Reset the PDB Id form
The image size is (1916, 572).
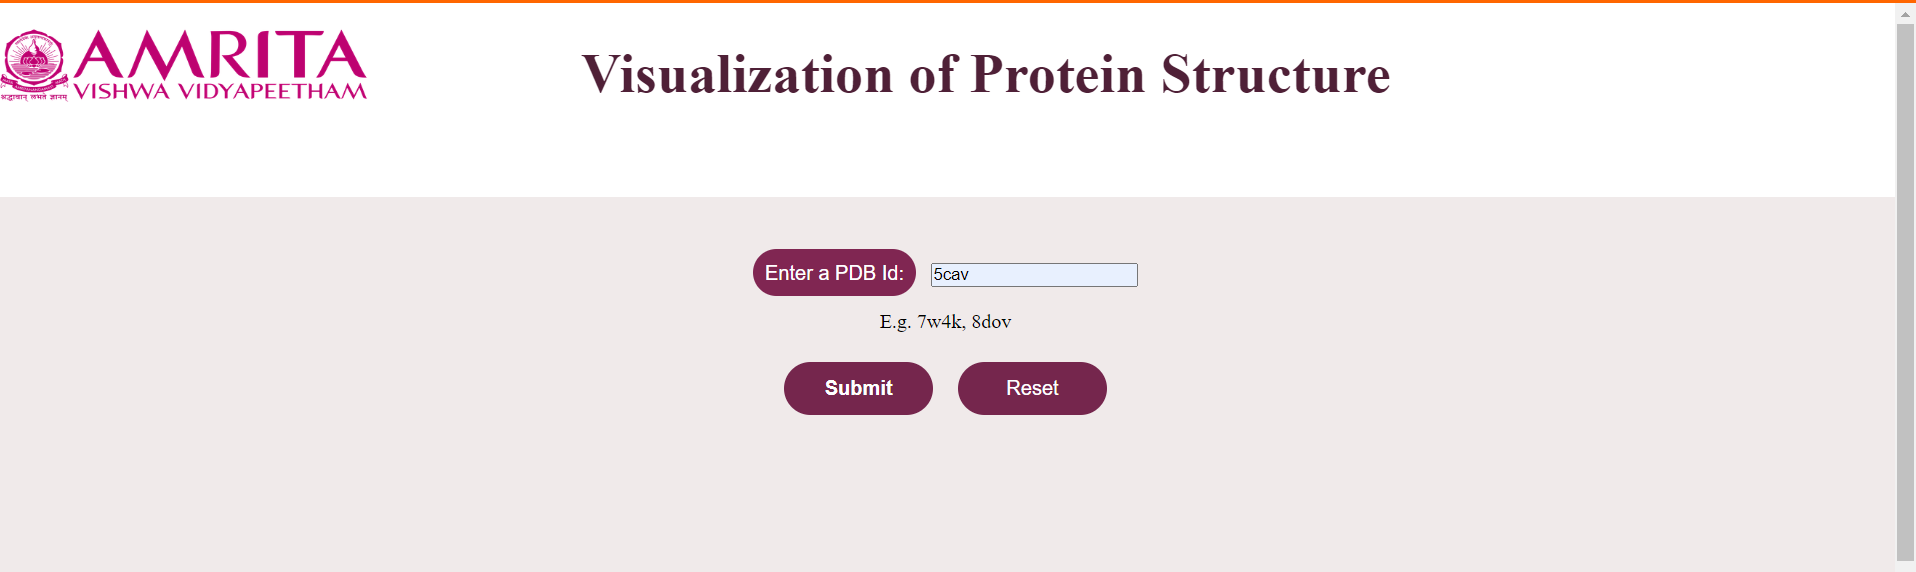click(x=1032, y=388)
